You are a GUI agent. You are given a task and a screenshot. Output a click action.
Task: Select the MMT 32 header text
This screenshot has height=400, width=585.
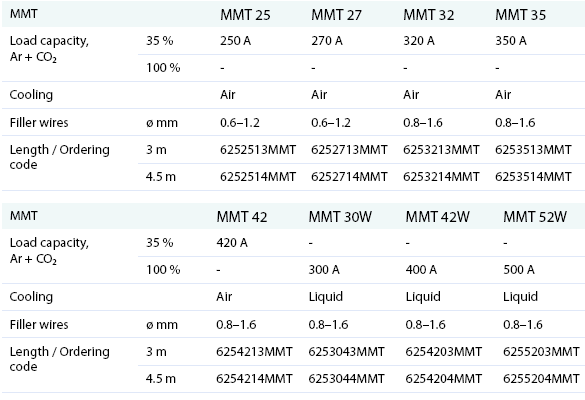click(429, 15)
